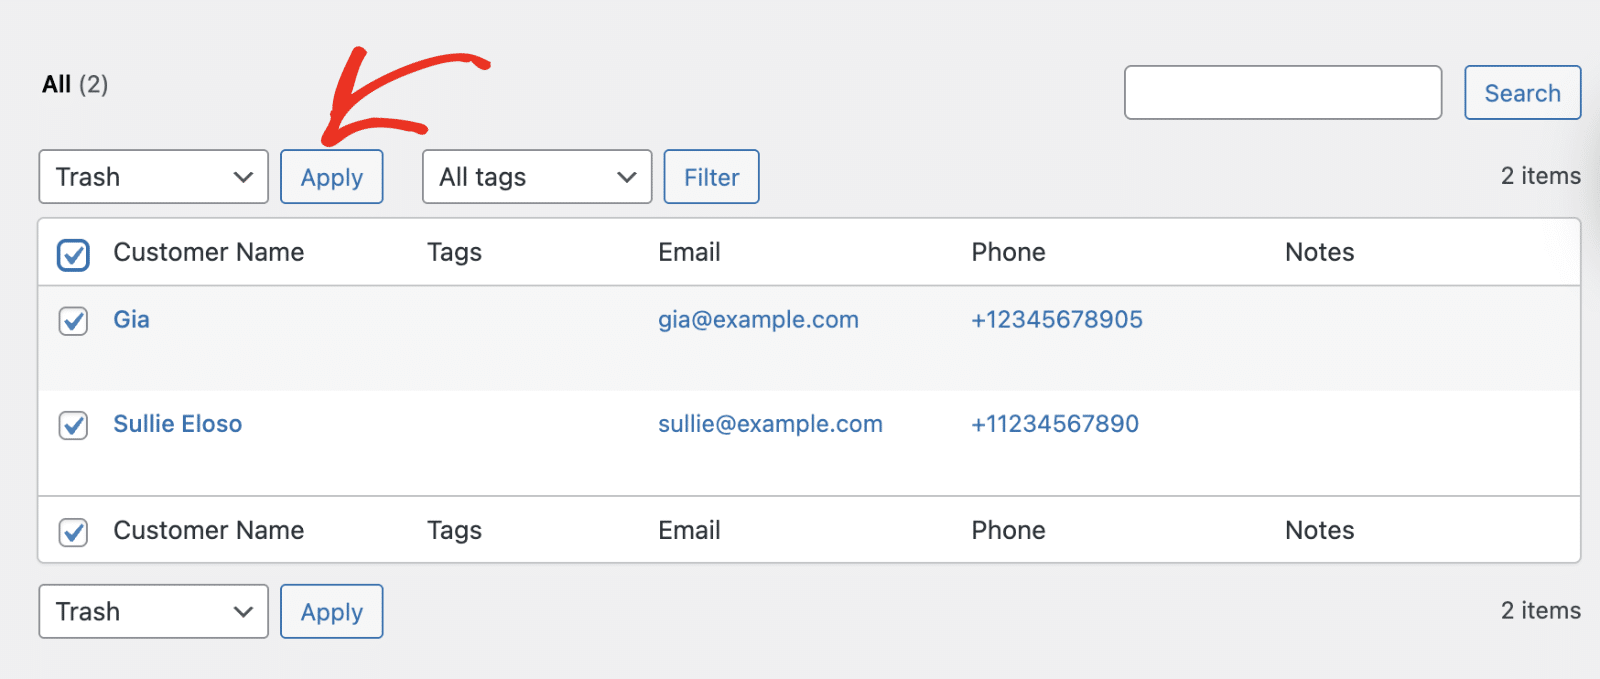Click the Customer Name header column label
This screenshot has width=1600, height=679.
click(208, 252)
